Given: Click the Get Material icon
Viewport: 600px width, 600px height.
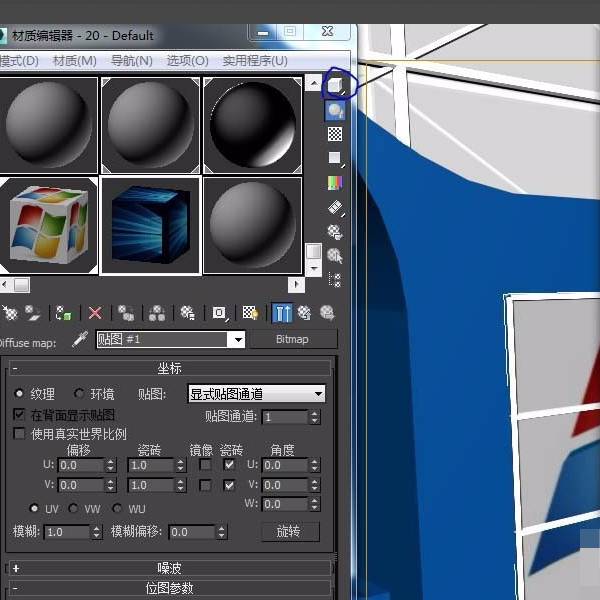Looking at the screenshot, I should [10, 313].
